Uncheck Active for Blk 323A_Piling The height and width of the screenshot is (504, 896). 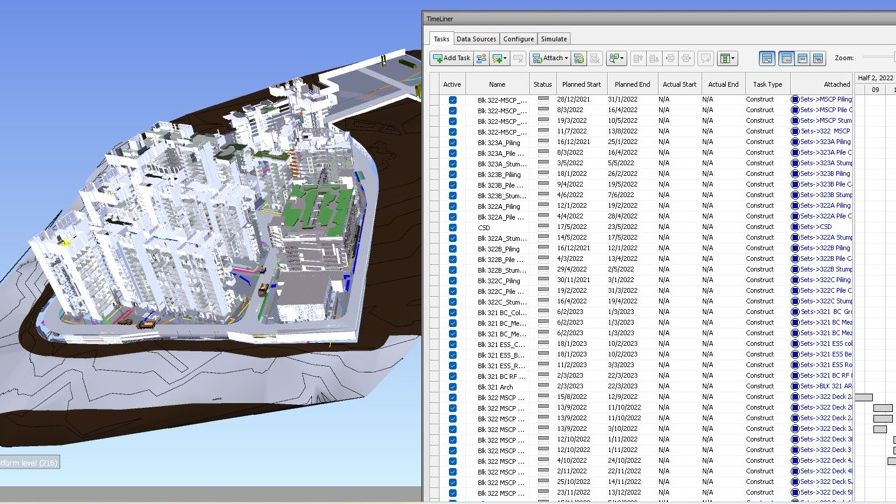pos(453,142)
